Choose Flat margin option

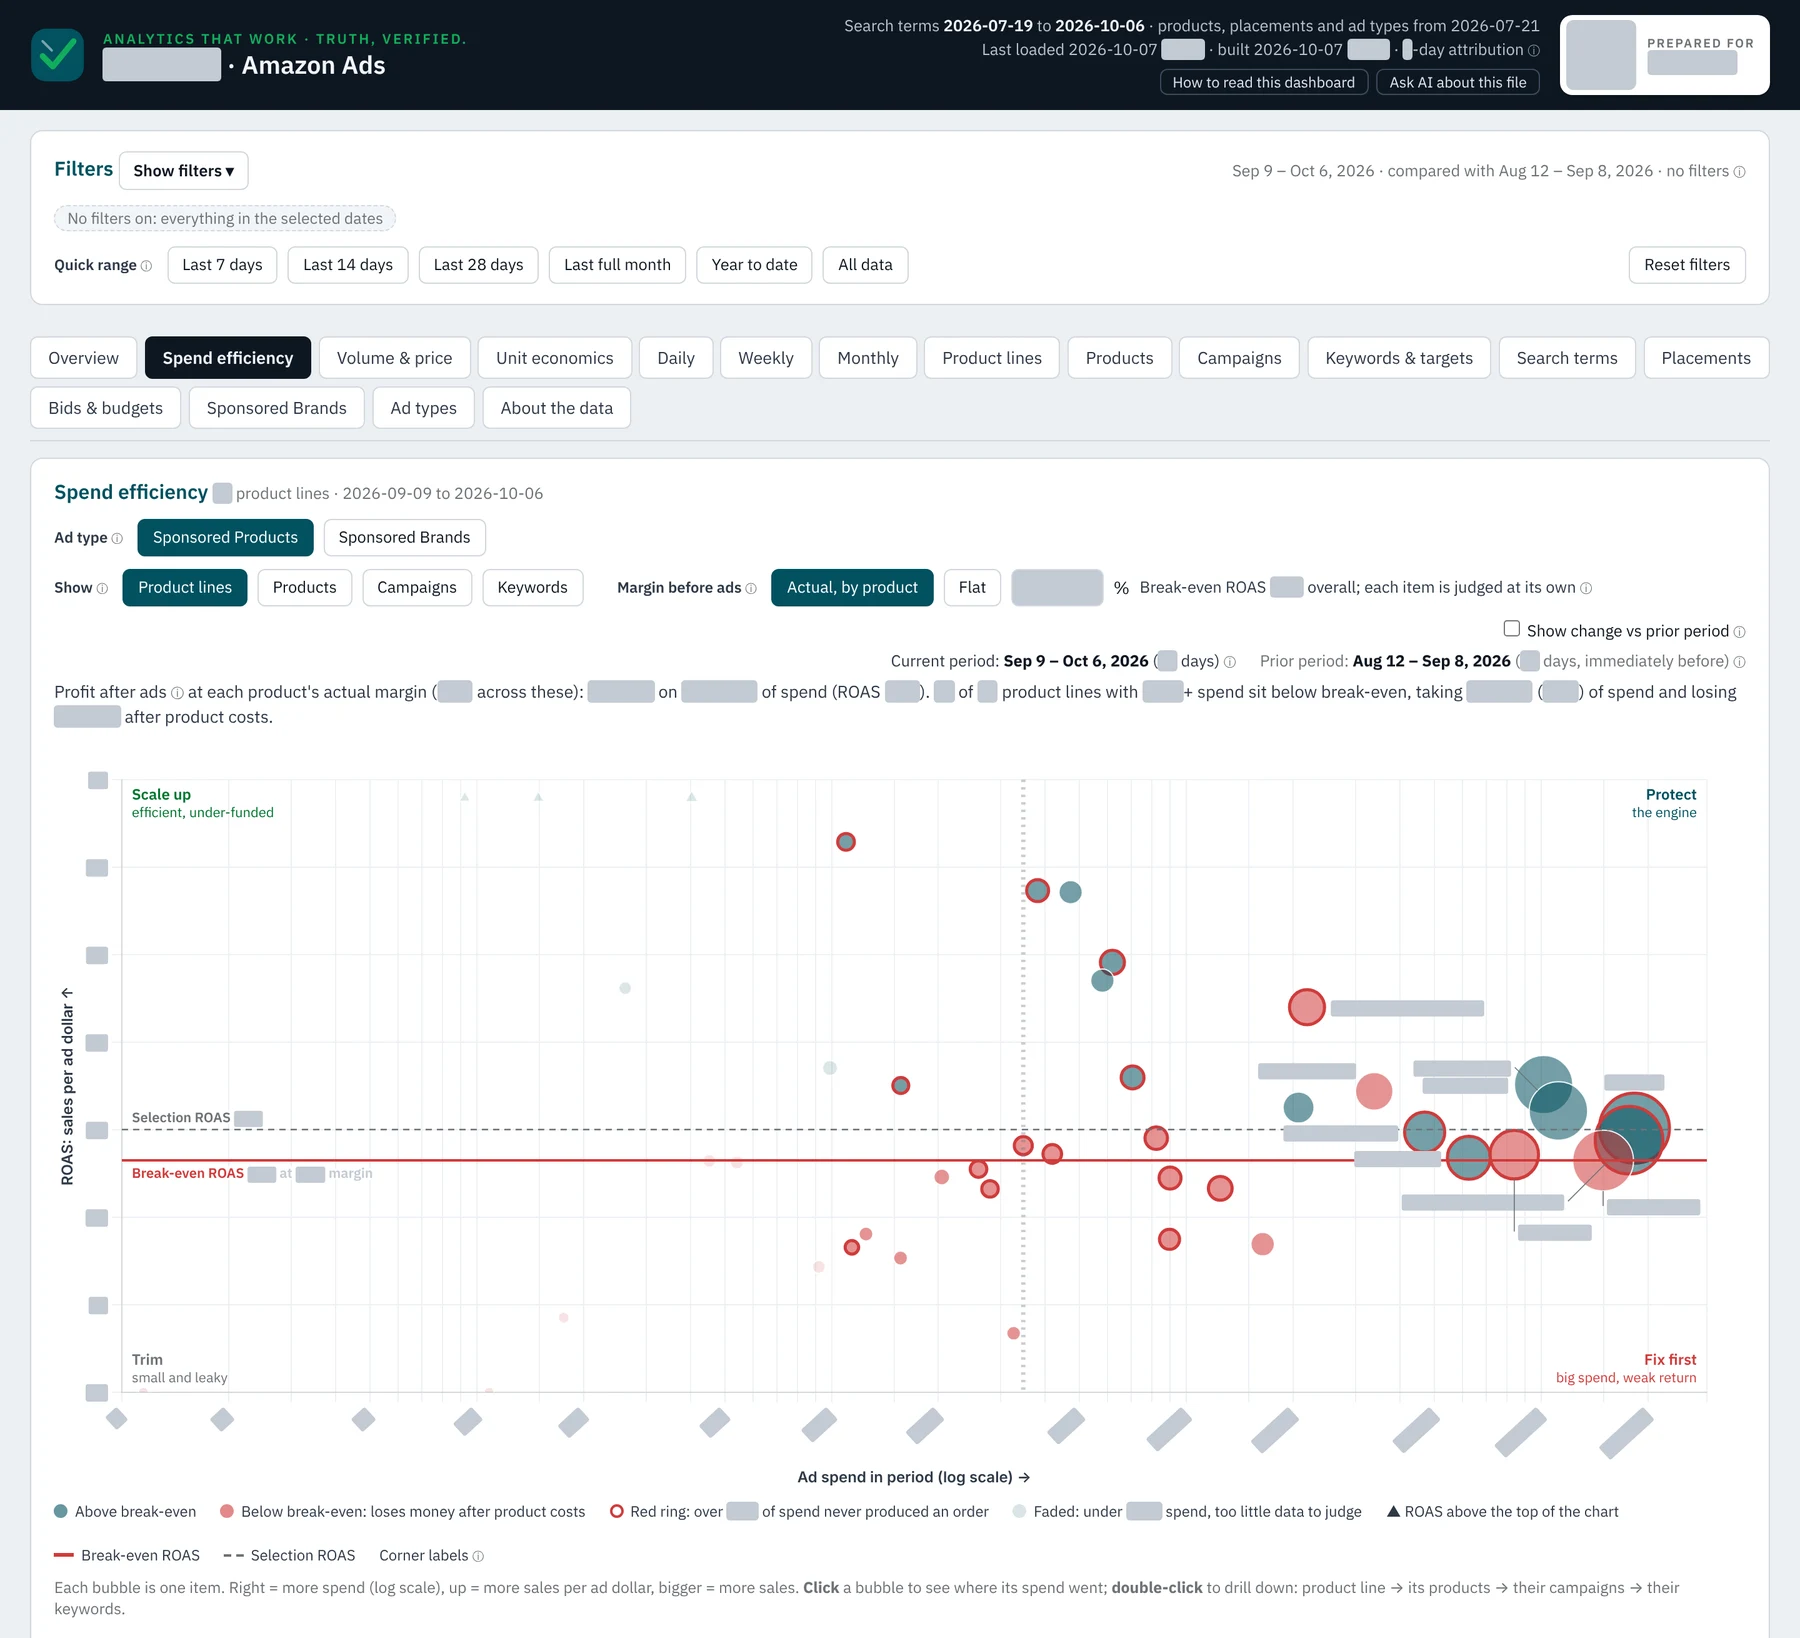tap(972, 587)
